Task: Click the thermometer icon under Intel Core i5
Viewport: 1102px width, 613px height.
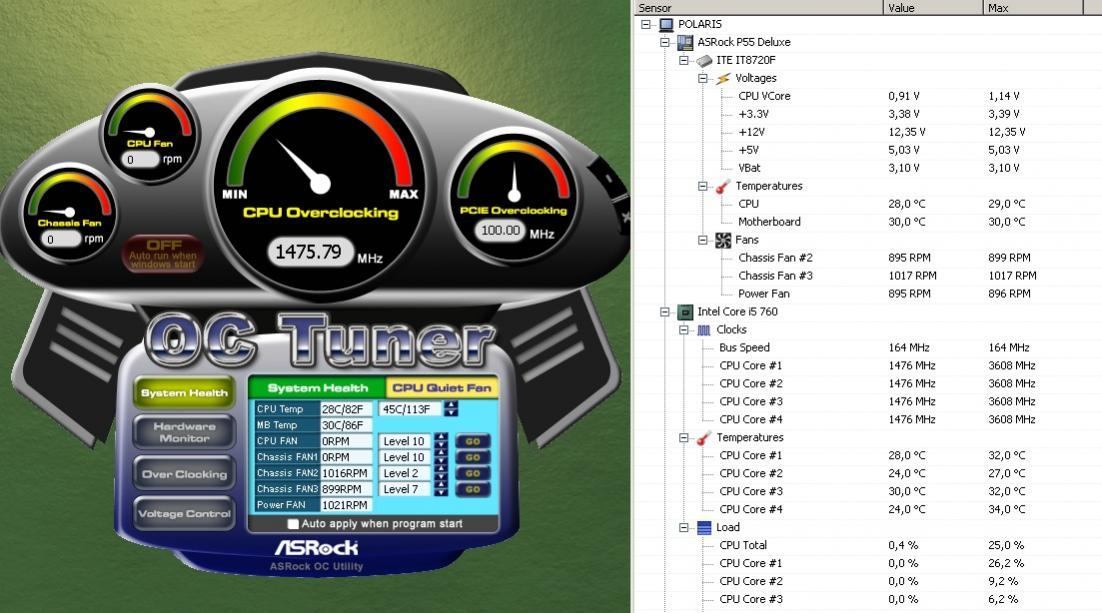Action: click(x=704, y=438)
